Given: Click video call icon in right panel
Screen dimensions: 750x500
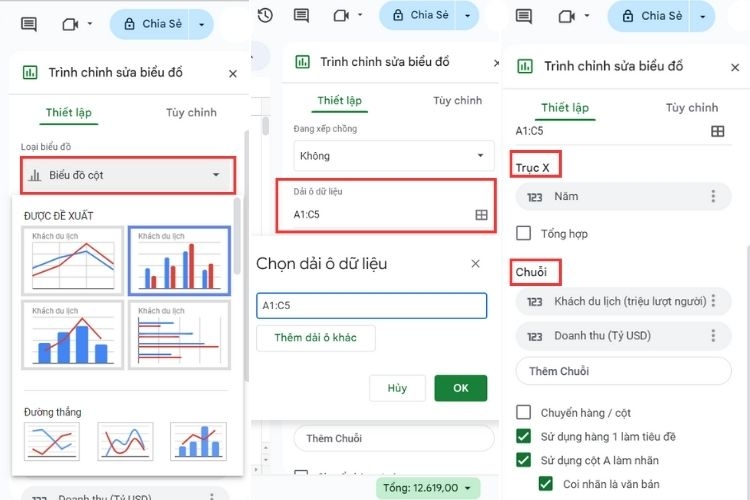Looking at the screenshot, I should (x=567, y=17).
